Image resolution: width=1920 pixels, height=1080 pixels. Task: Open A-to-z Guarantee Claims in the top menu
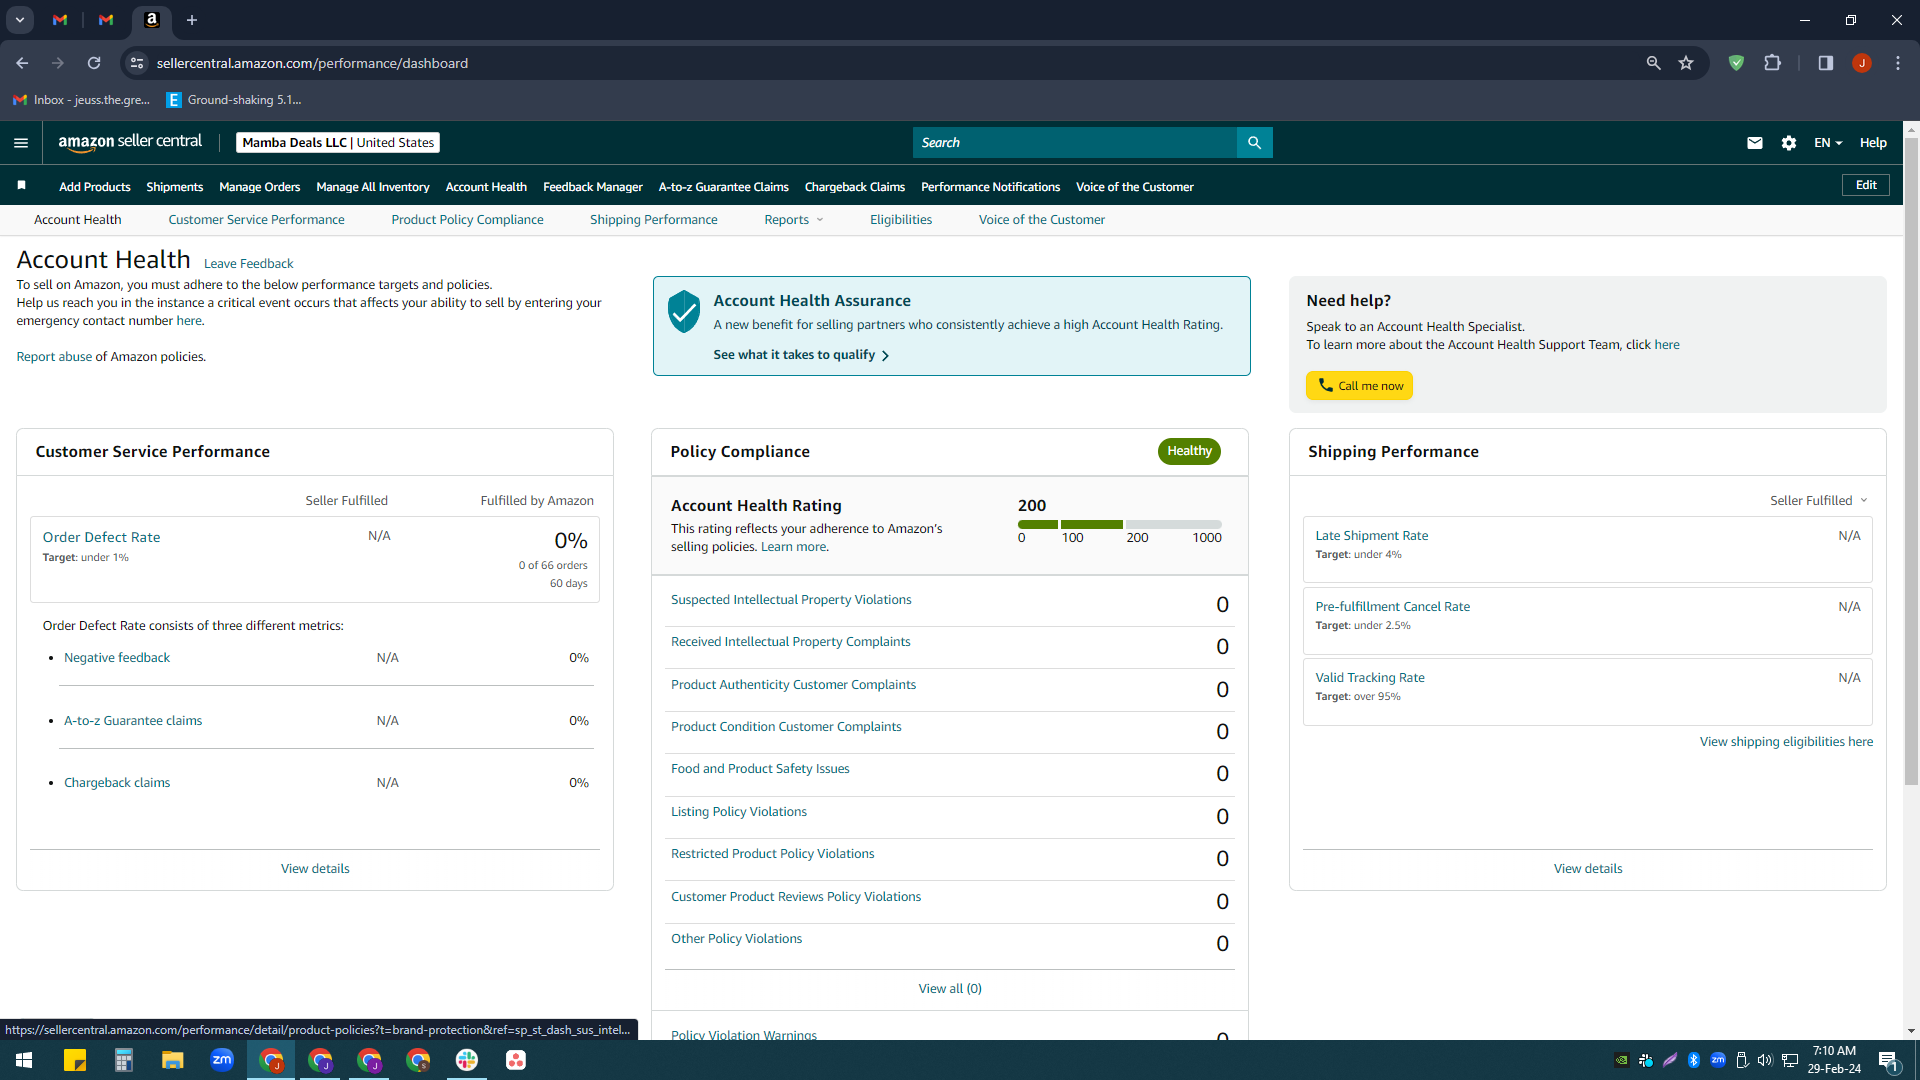724,187
